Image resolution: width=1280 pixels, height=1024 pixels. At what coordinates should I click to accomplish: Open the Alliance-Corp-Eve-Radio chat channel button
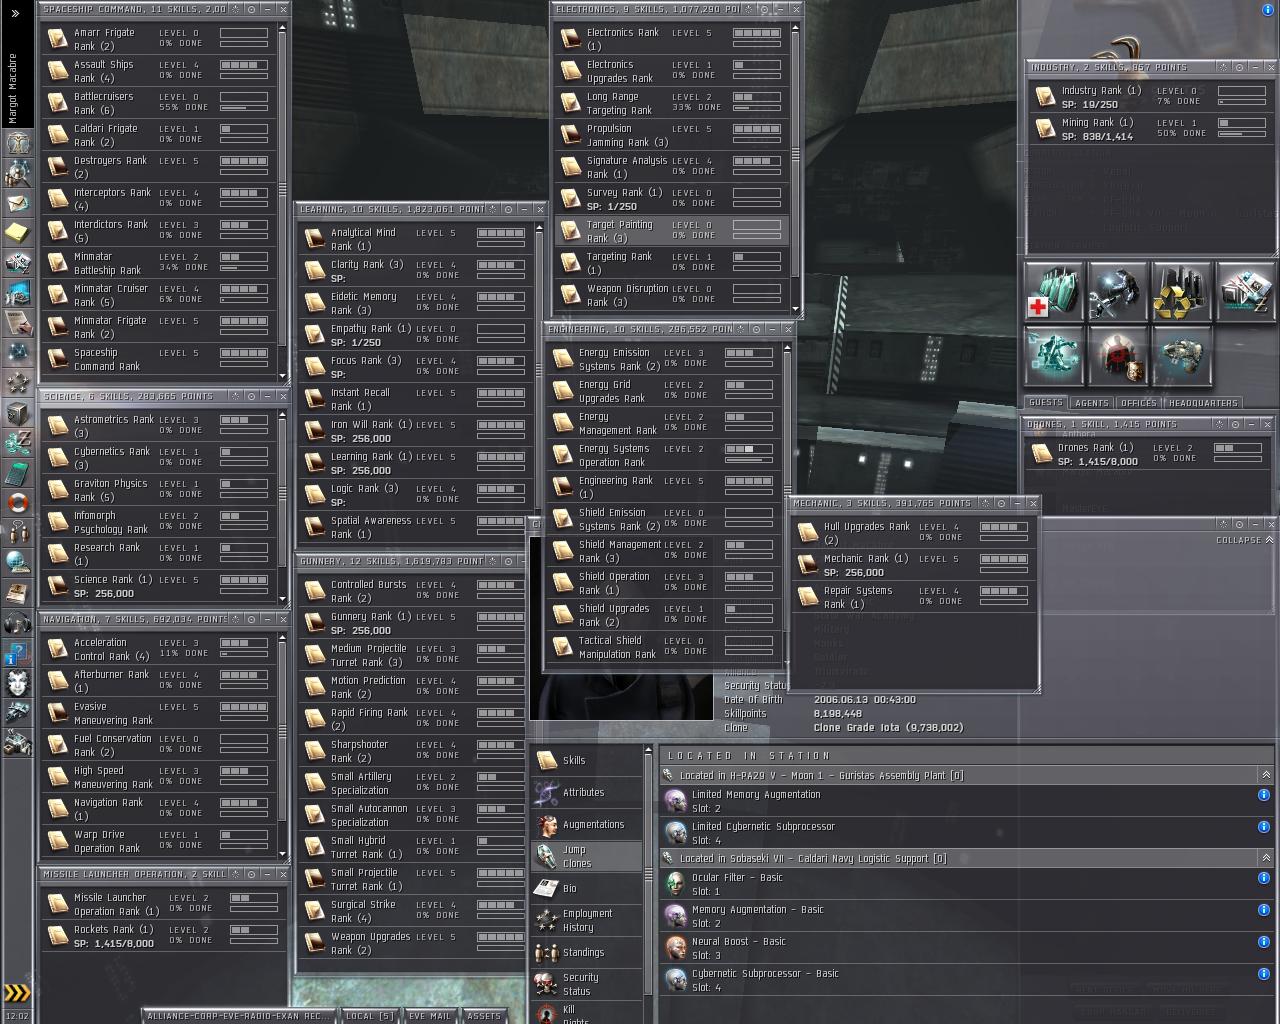coord(237,1016)
